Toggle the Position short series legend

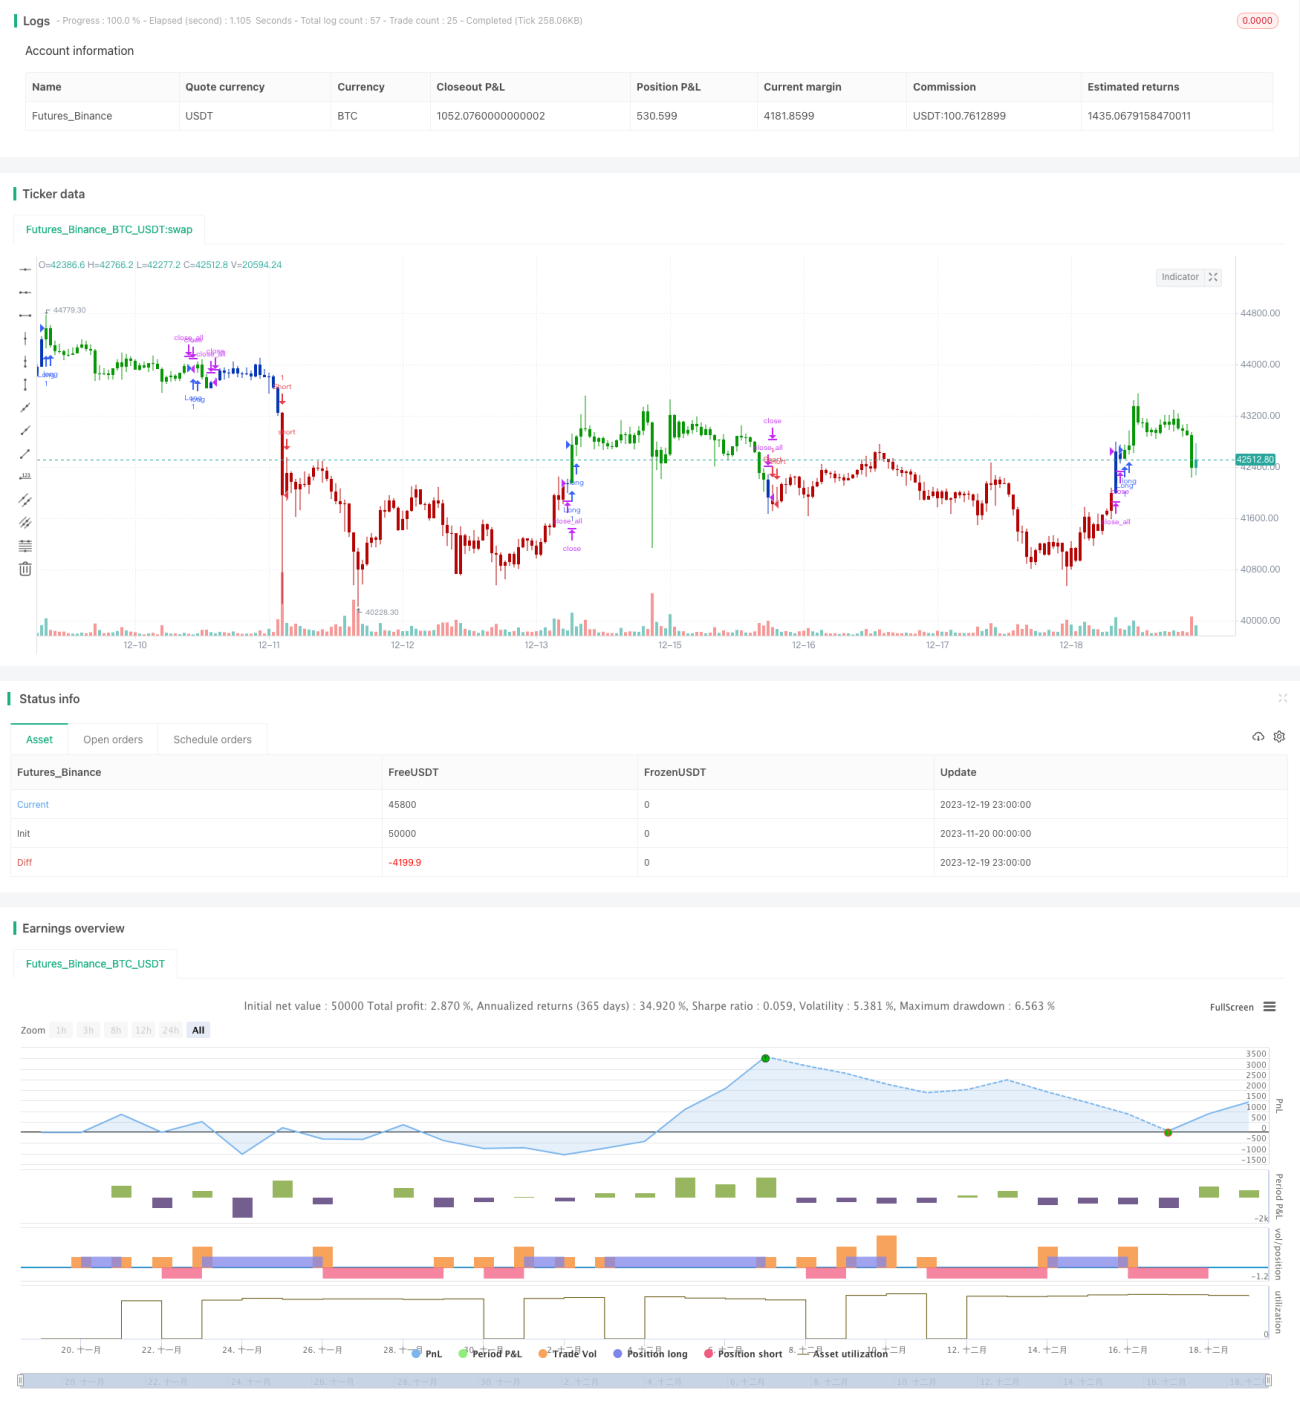[743, 1354]
